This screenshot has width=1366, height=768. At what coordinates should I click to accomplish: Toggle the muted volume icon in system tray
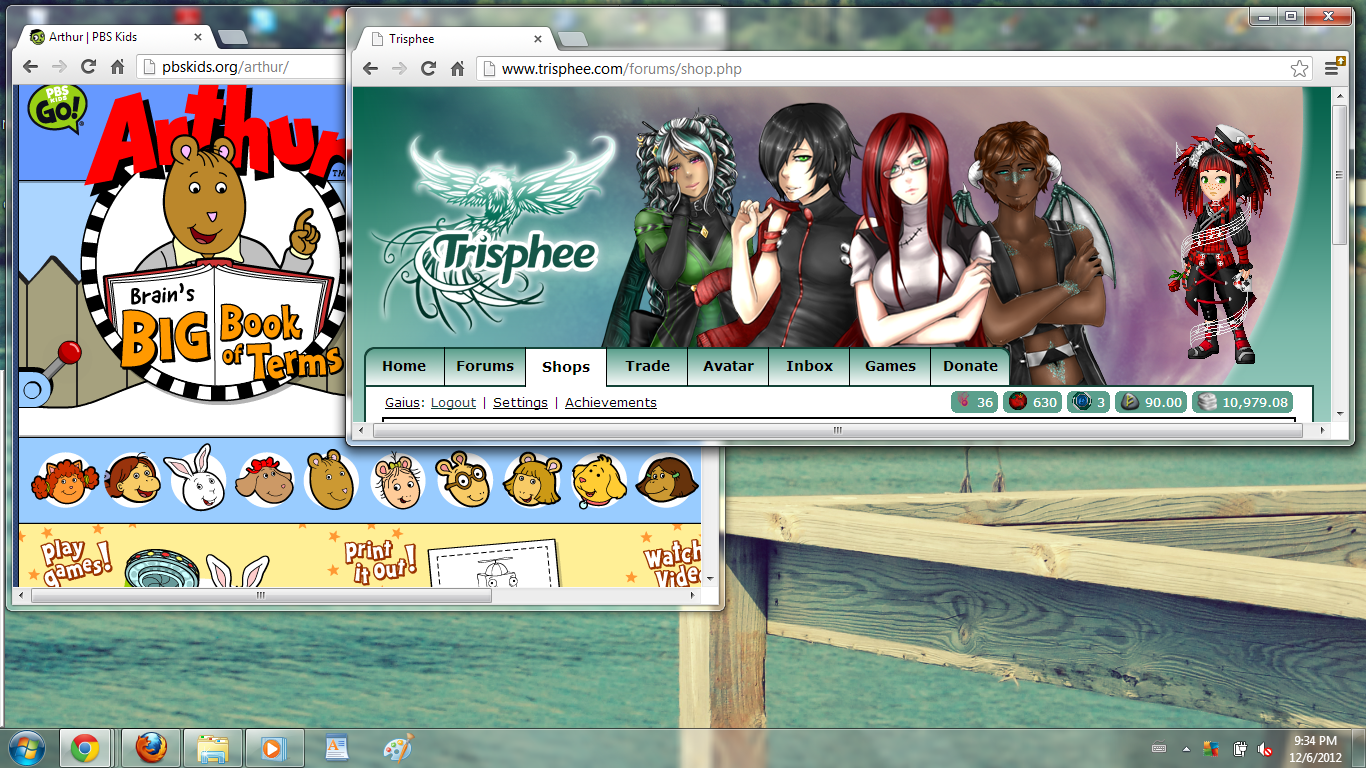(1265, 748)
